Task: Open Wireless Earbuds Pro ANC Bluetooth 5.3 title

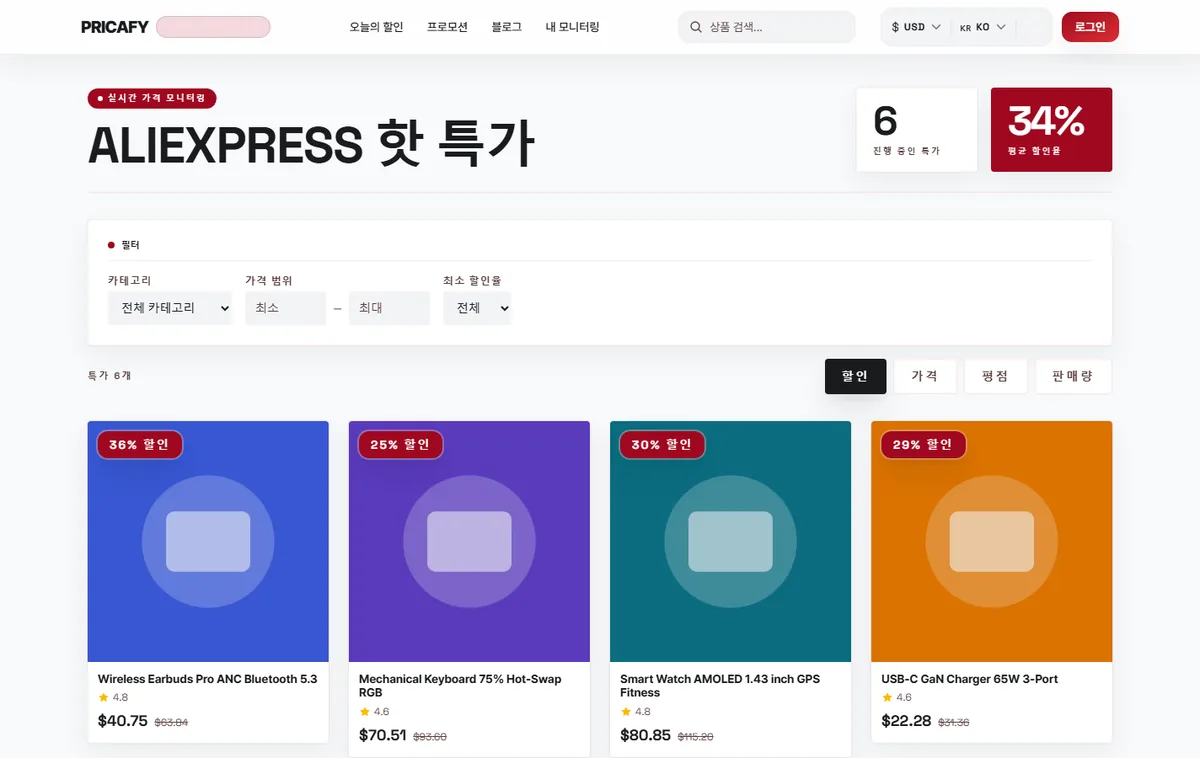Action: pos(207,679)
